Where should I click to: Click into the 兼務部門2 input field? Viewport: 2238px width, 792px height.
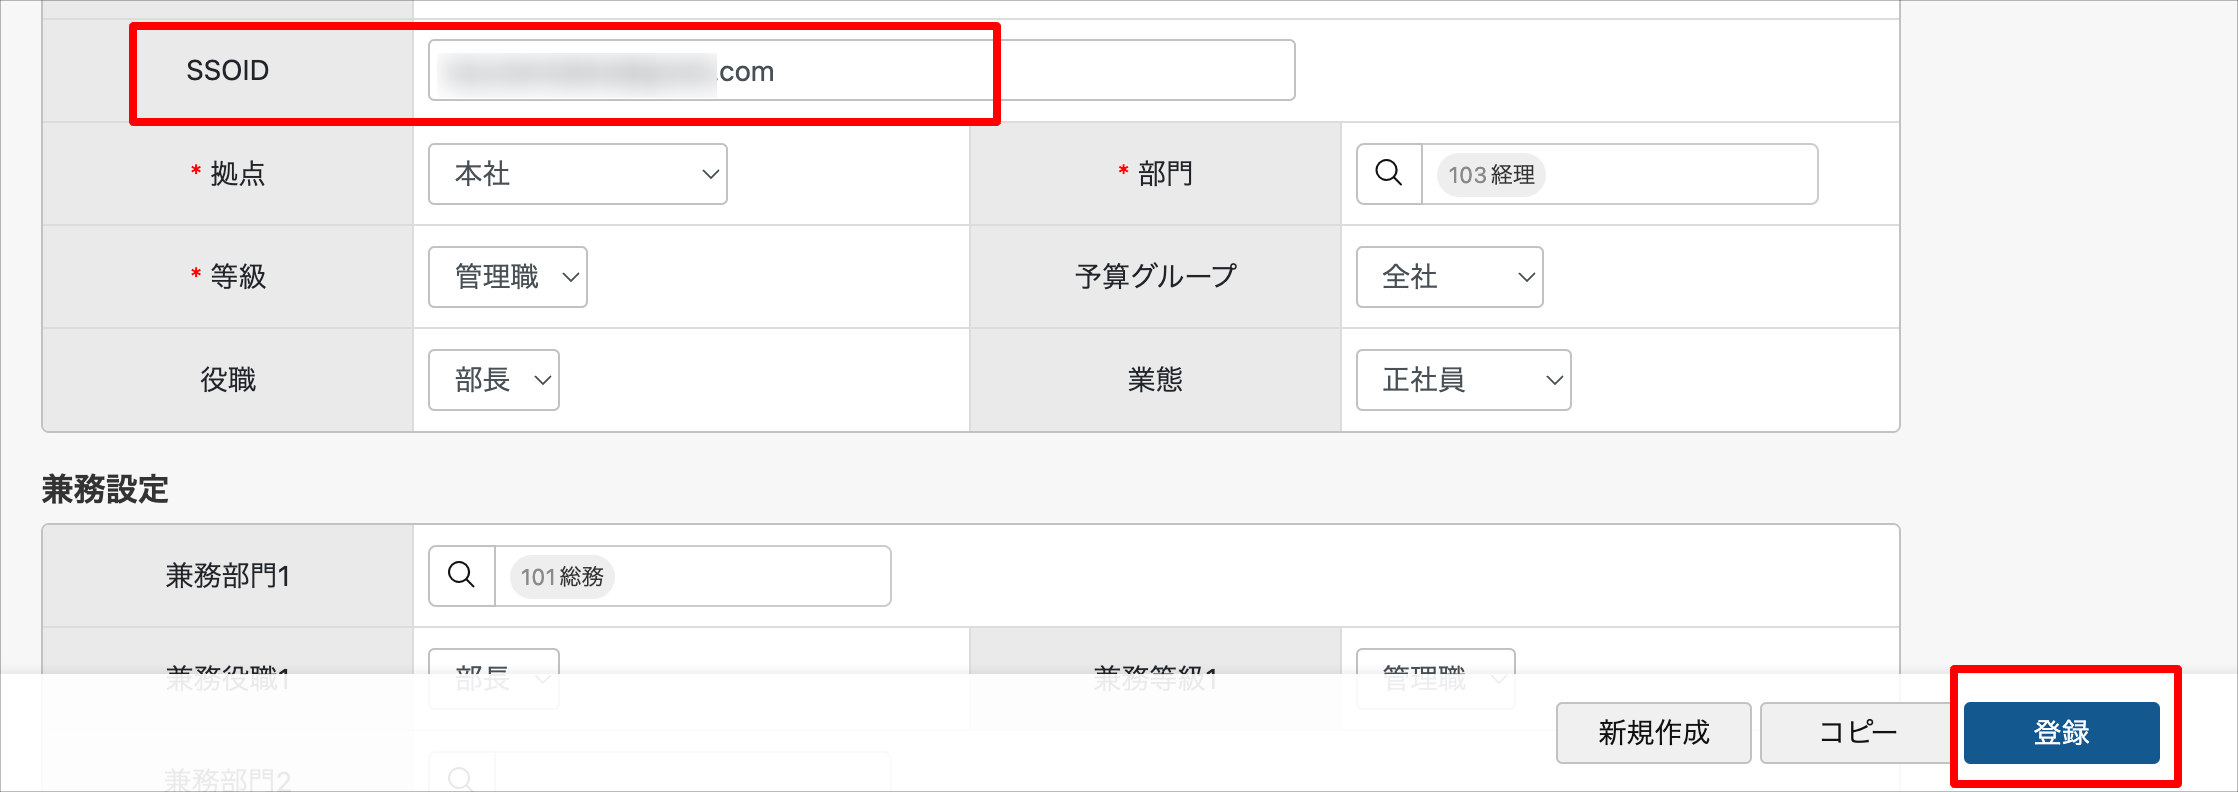[690, 776]
